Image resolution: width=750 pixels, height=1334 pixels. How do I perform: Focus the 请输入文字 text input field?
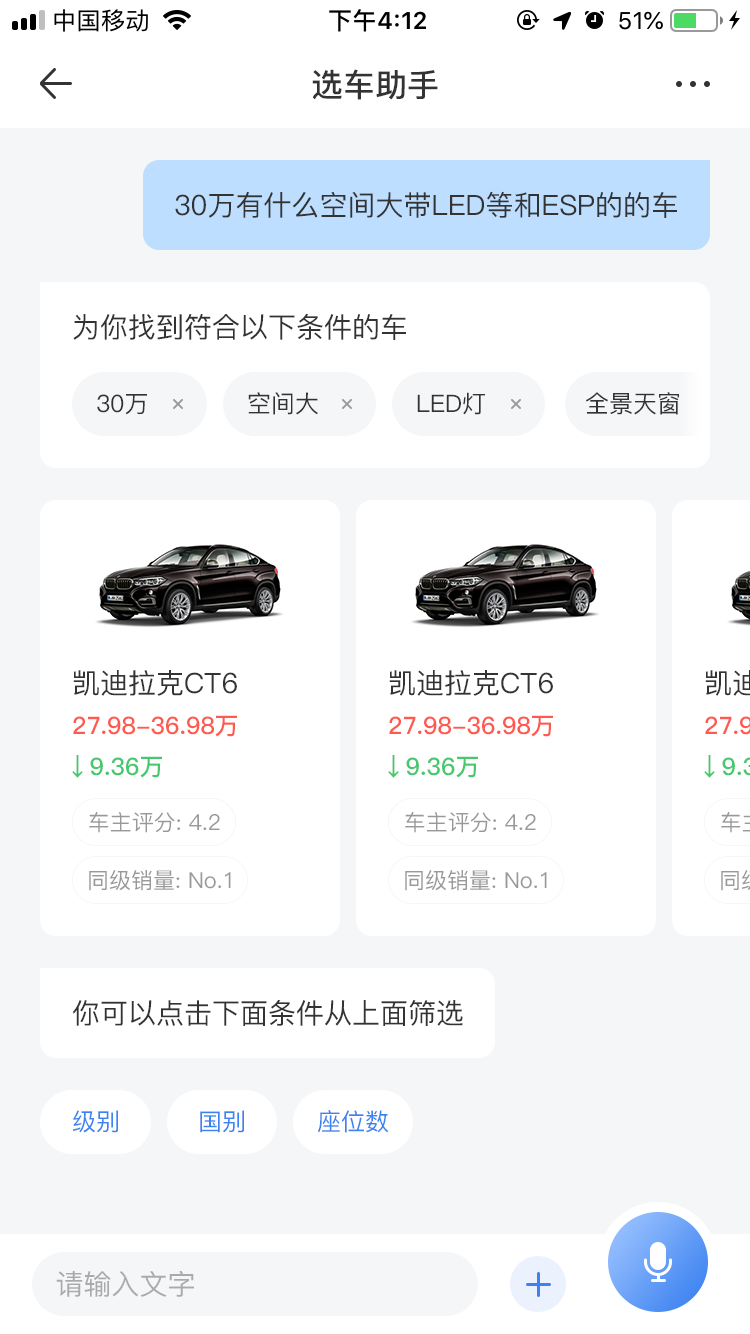click(255, 1284)
